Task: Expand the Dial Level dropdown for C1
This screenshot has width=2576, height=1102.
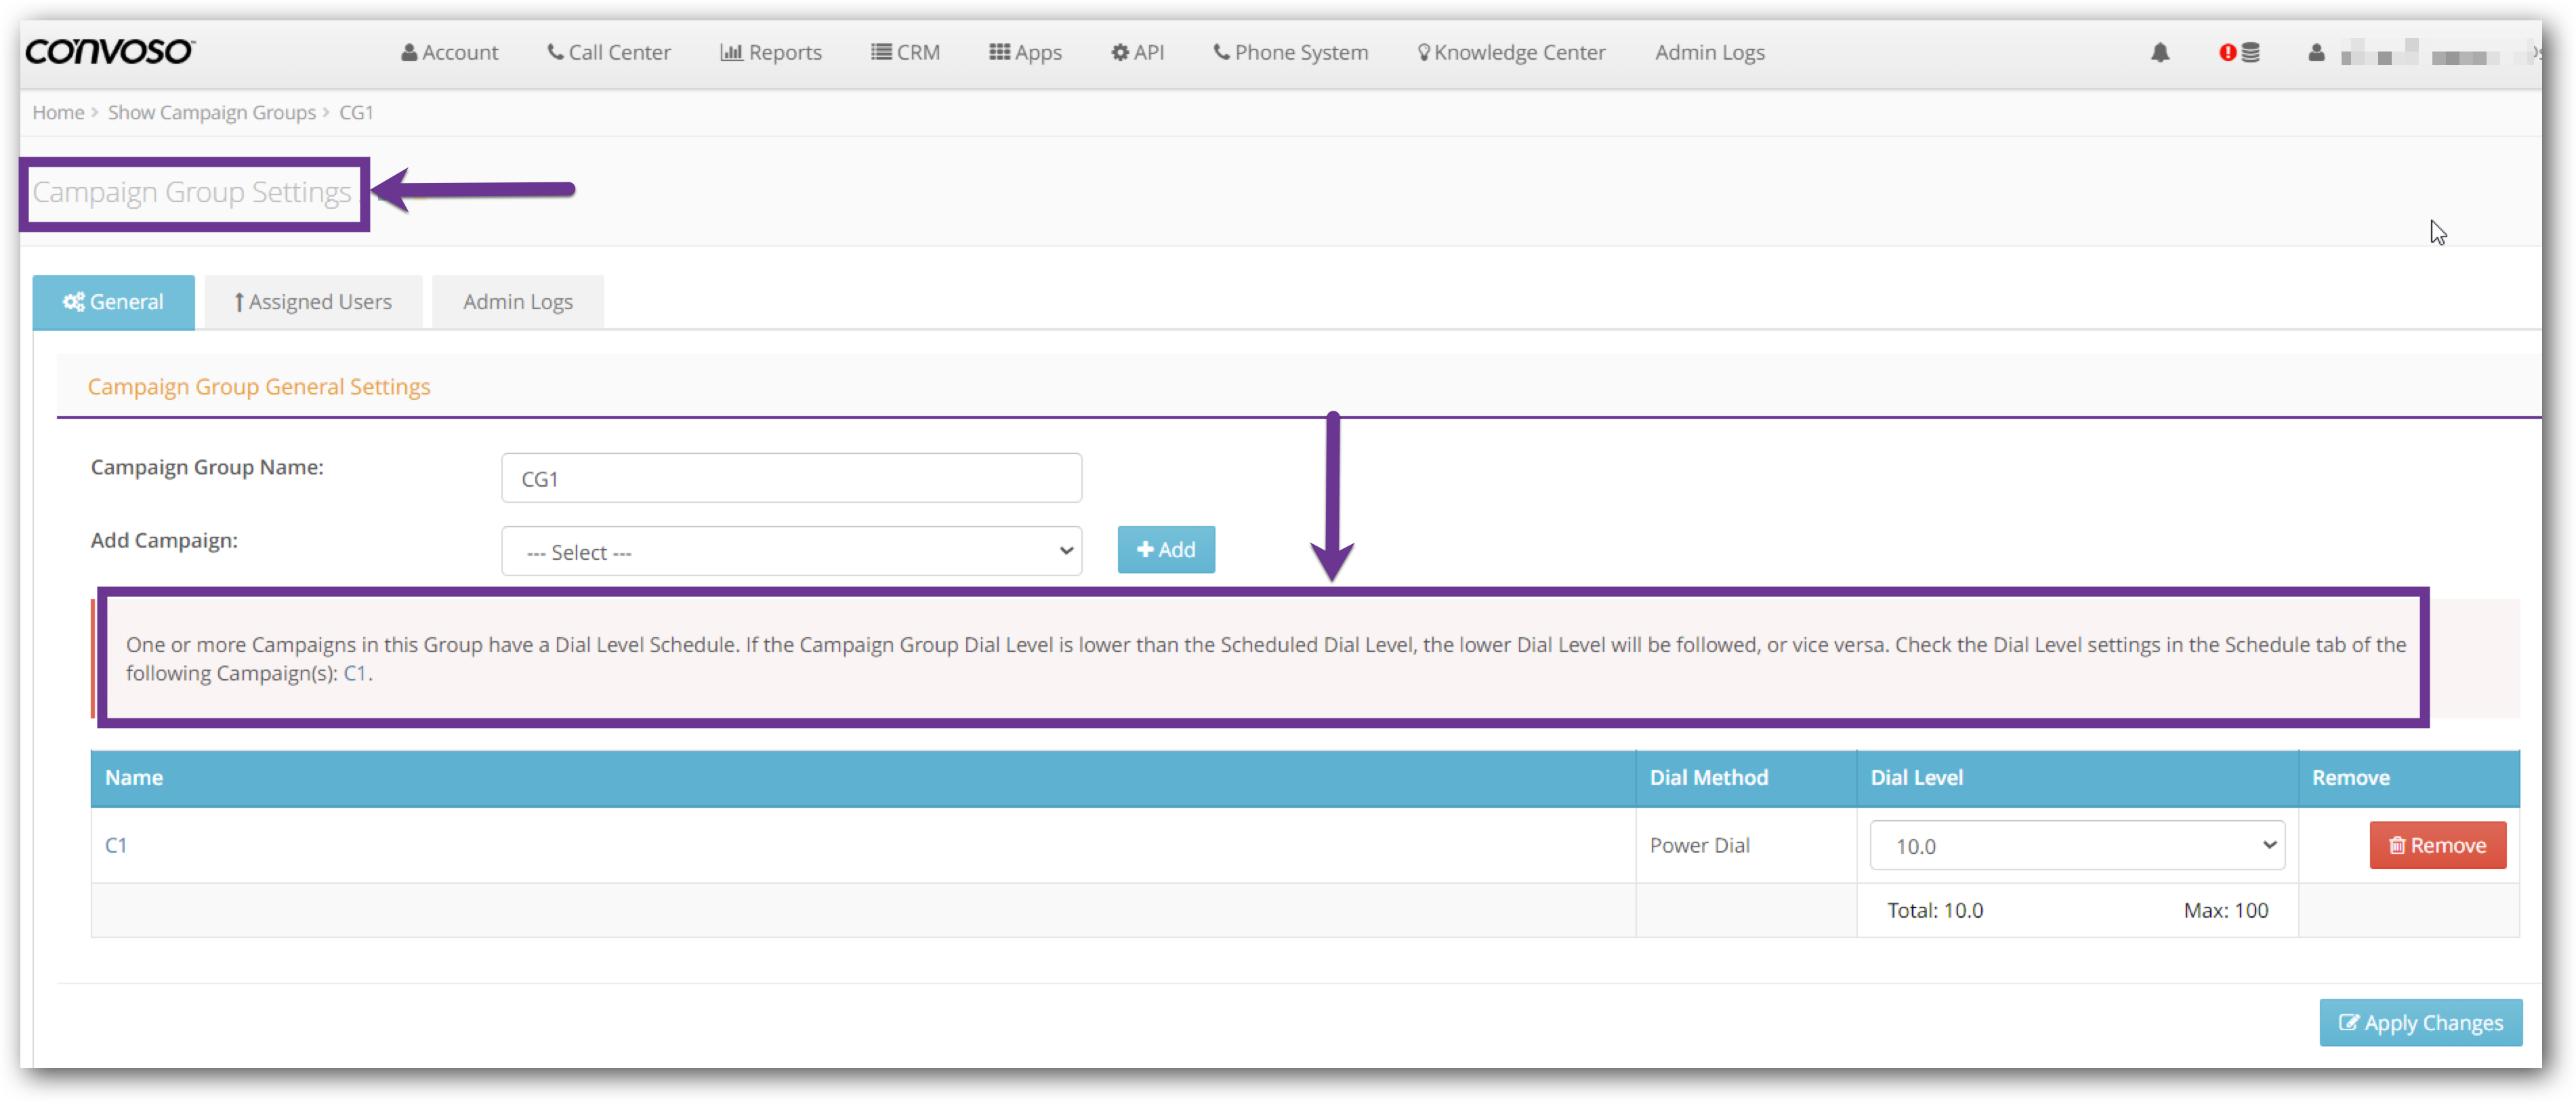Action: (x=2077, y=845)
